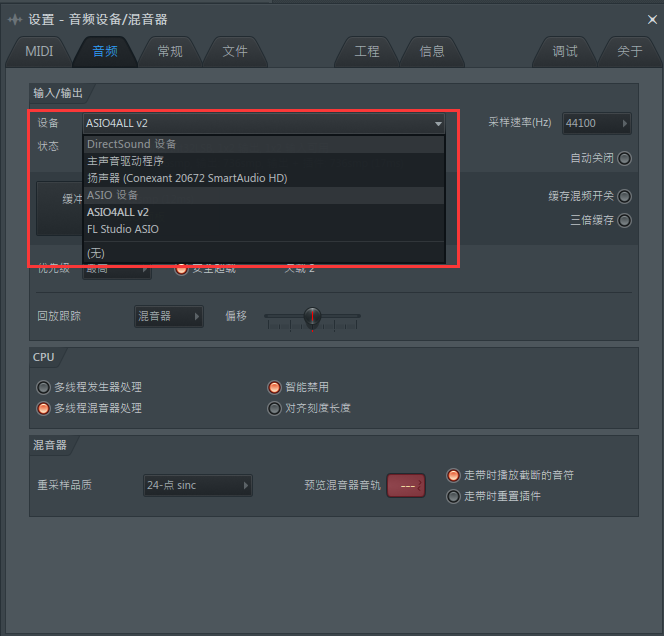Click the 输入/输出 section header

58,93
